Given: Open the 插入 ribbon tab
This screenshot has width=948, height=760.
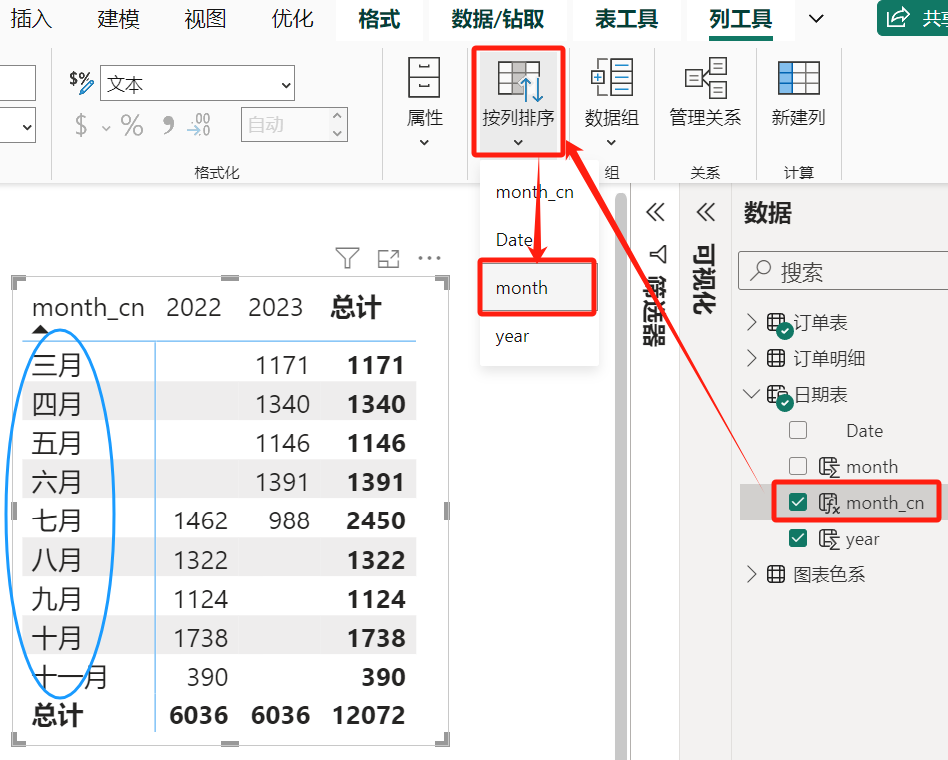Looking at the screenshot, I should click(x=31, y=19).
